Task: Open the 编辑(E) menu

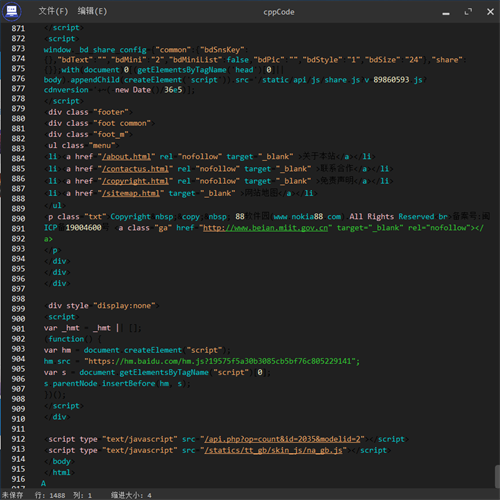Action: coord(92,11)
